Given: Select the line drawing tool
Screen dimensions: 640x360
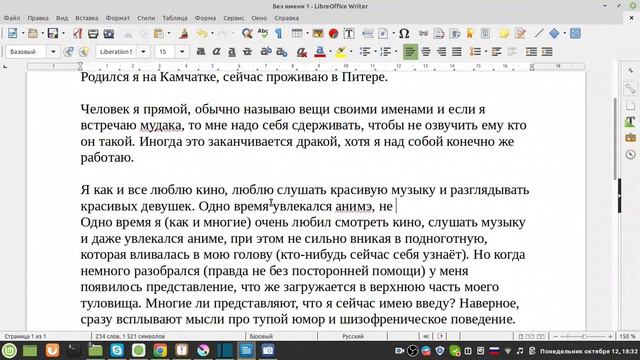Looking at the screenshot, I should 539,33.
